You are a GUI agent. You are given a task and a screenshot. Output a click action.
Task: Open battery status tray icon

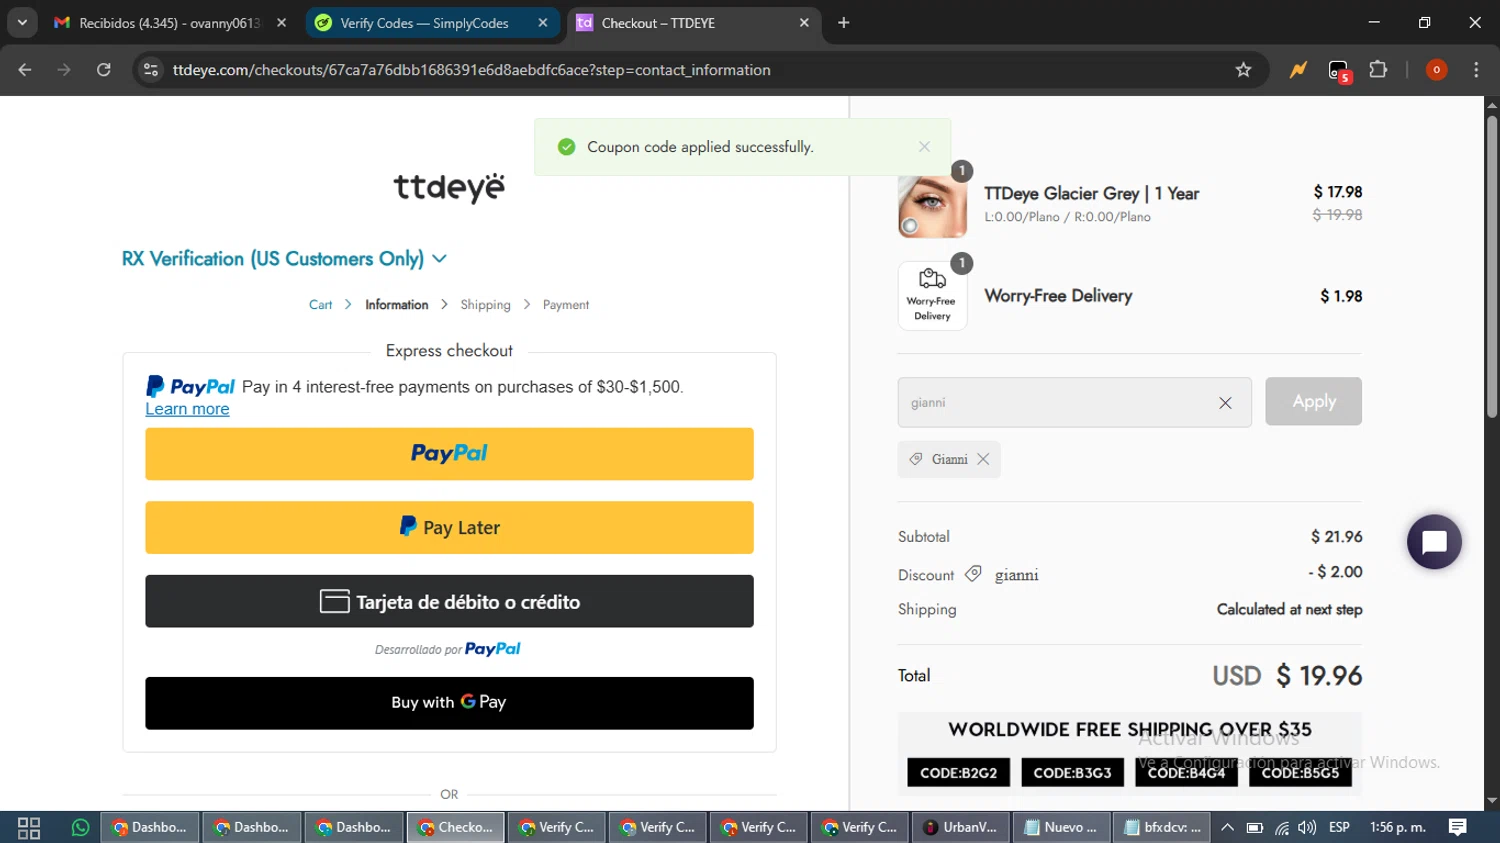coord(1255,828)
